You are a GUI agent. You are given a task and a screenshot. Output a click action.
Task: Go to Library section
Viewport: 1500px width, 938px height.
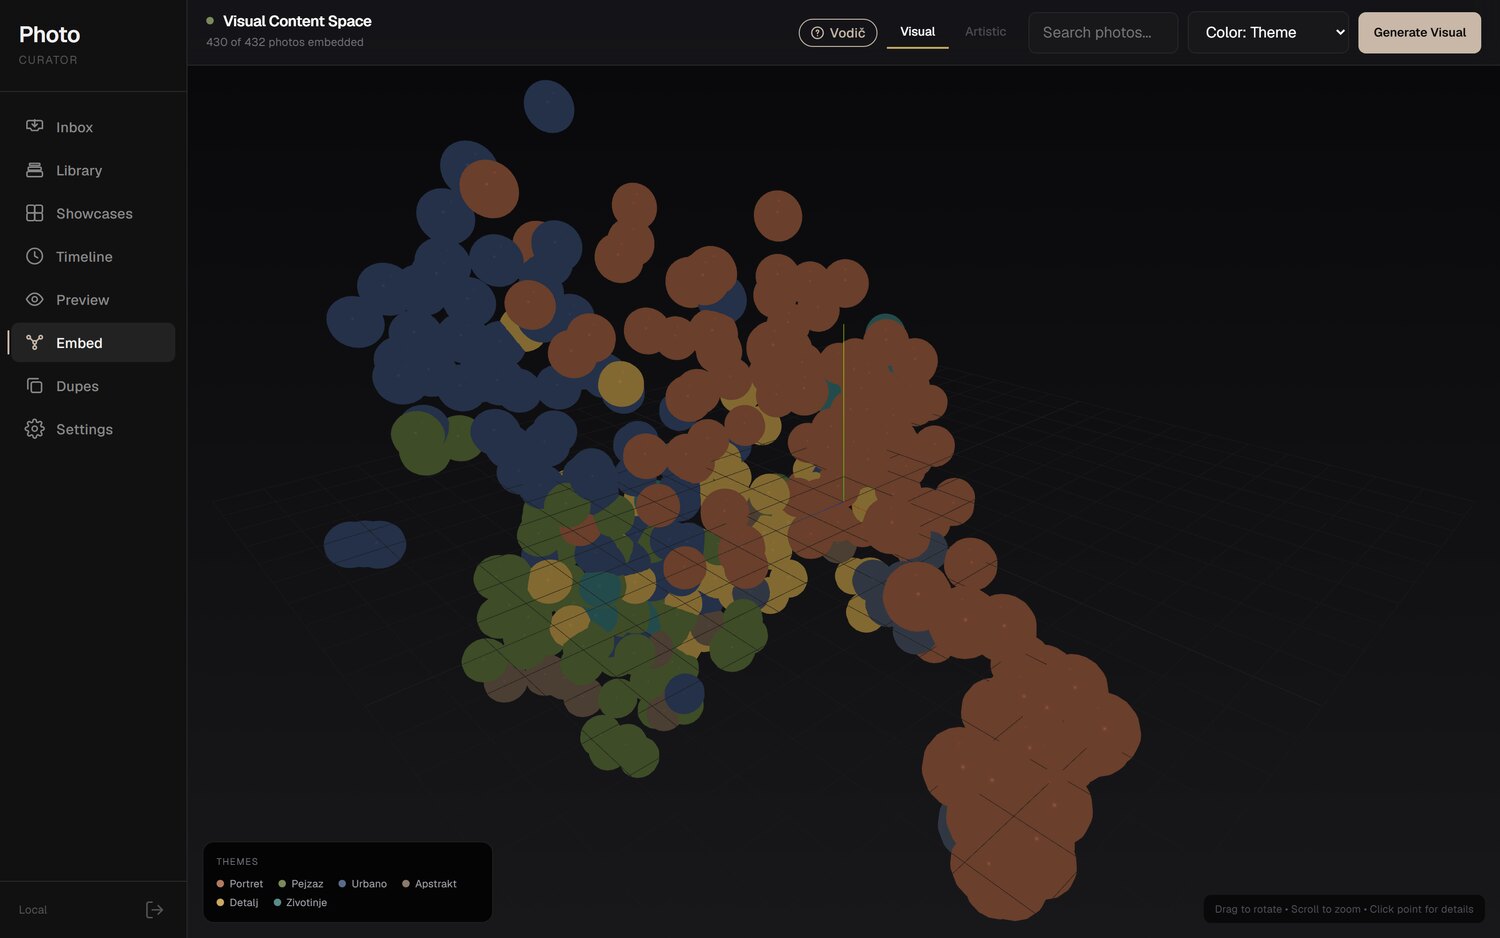coord(93,170)
